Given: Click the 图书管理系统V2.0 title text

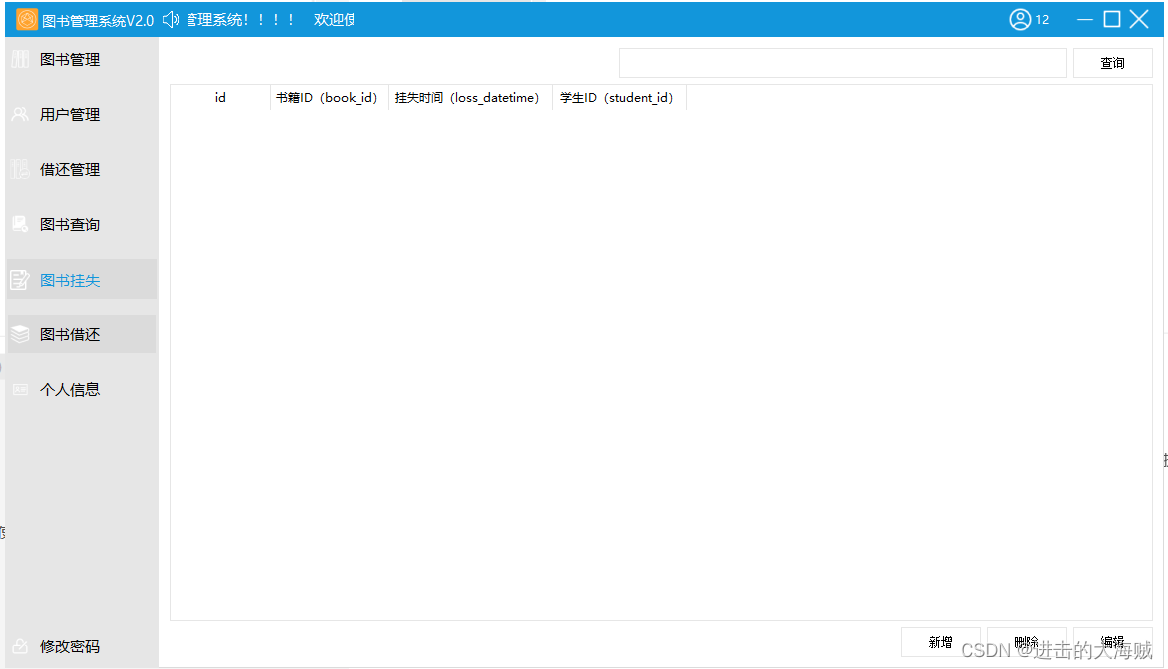Looking at the screenshot, I should [98, 21].
